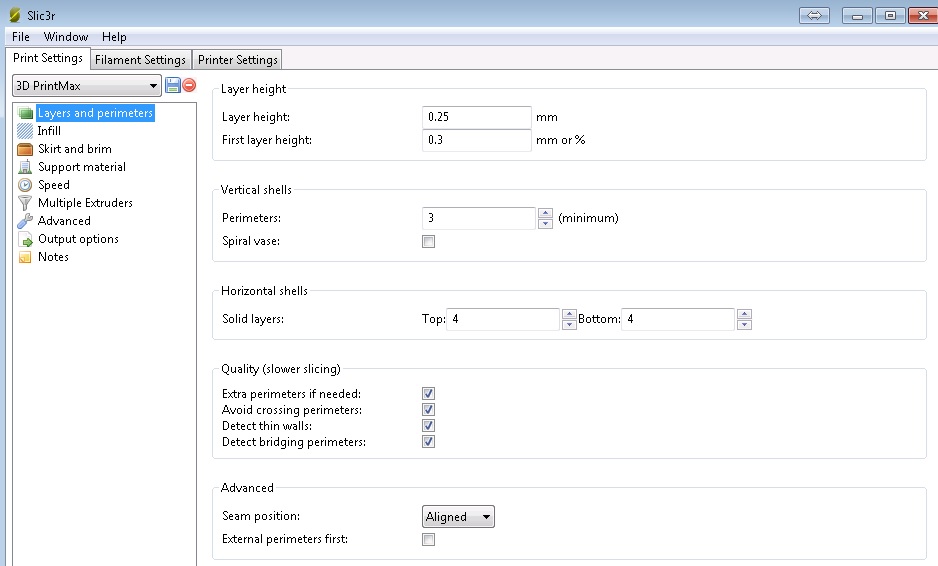Open Multiple Extruders funnel icon
The image size is (938, 566).
(25, 203)
